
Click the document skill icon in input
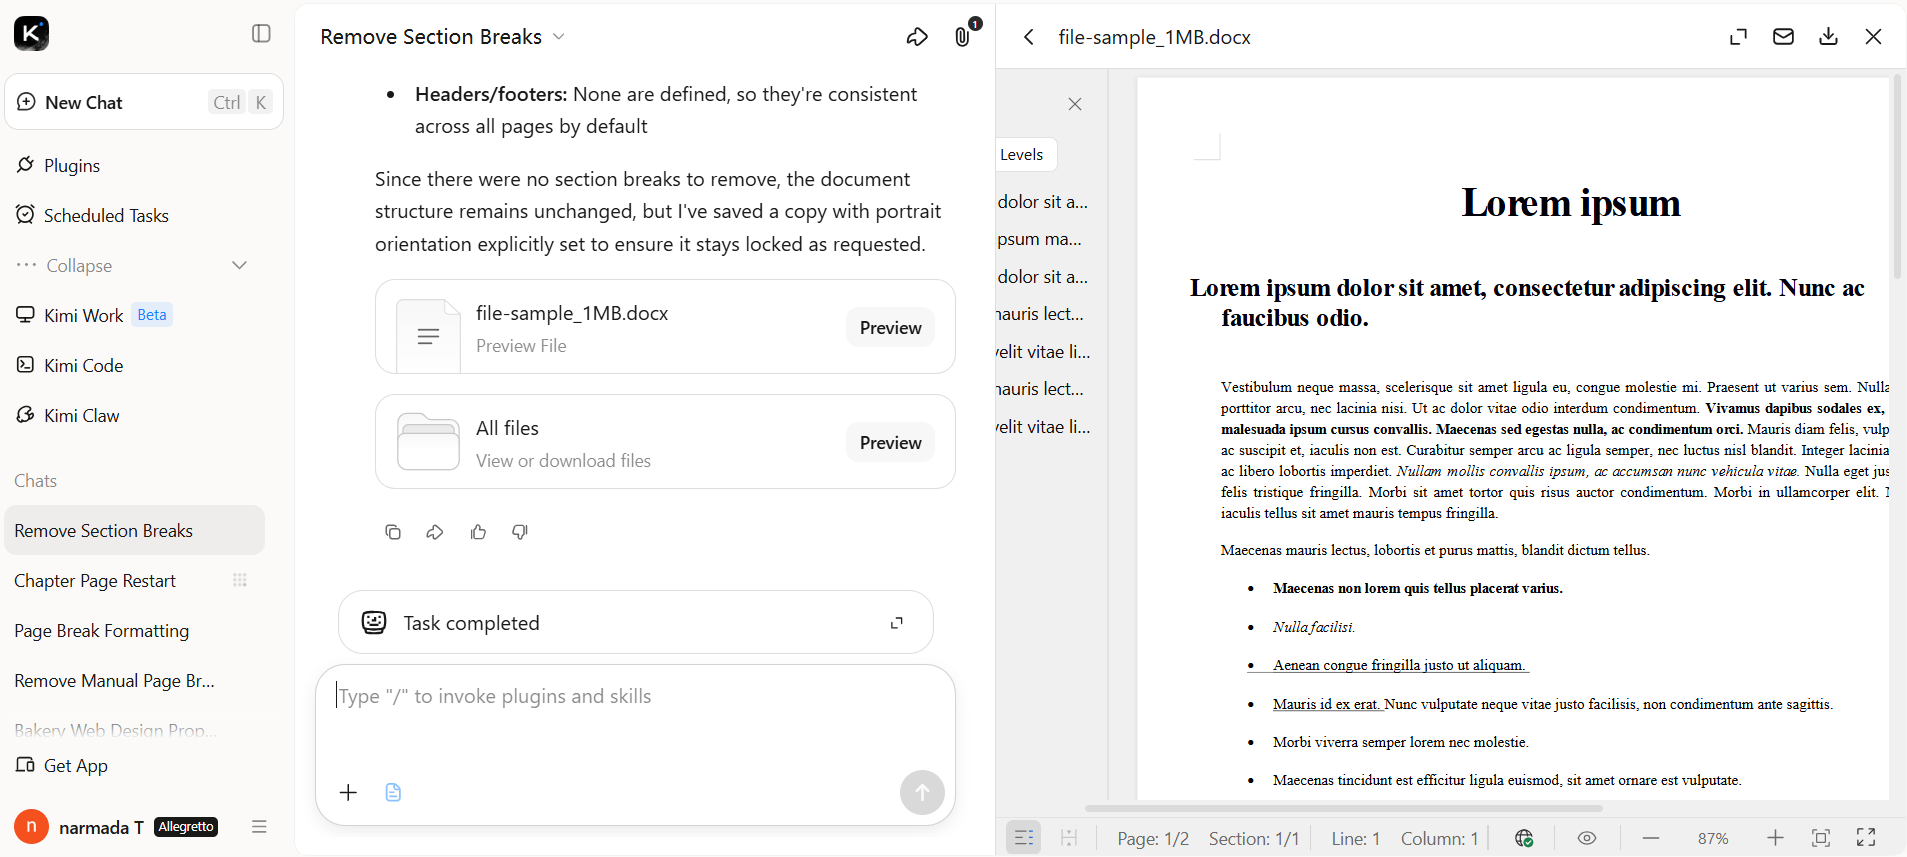pos(393,793)
